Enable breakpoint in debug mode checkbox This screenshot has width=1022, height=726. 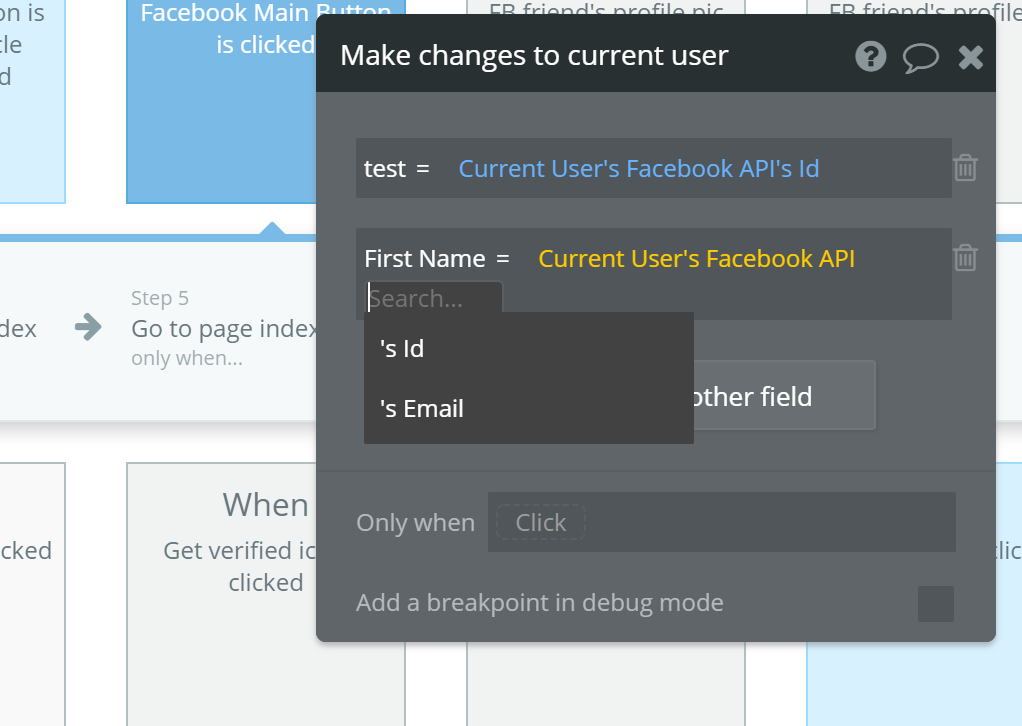[x=935, y=604]
